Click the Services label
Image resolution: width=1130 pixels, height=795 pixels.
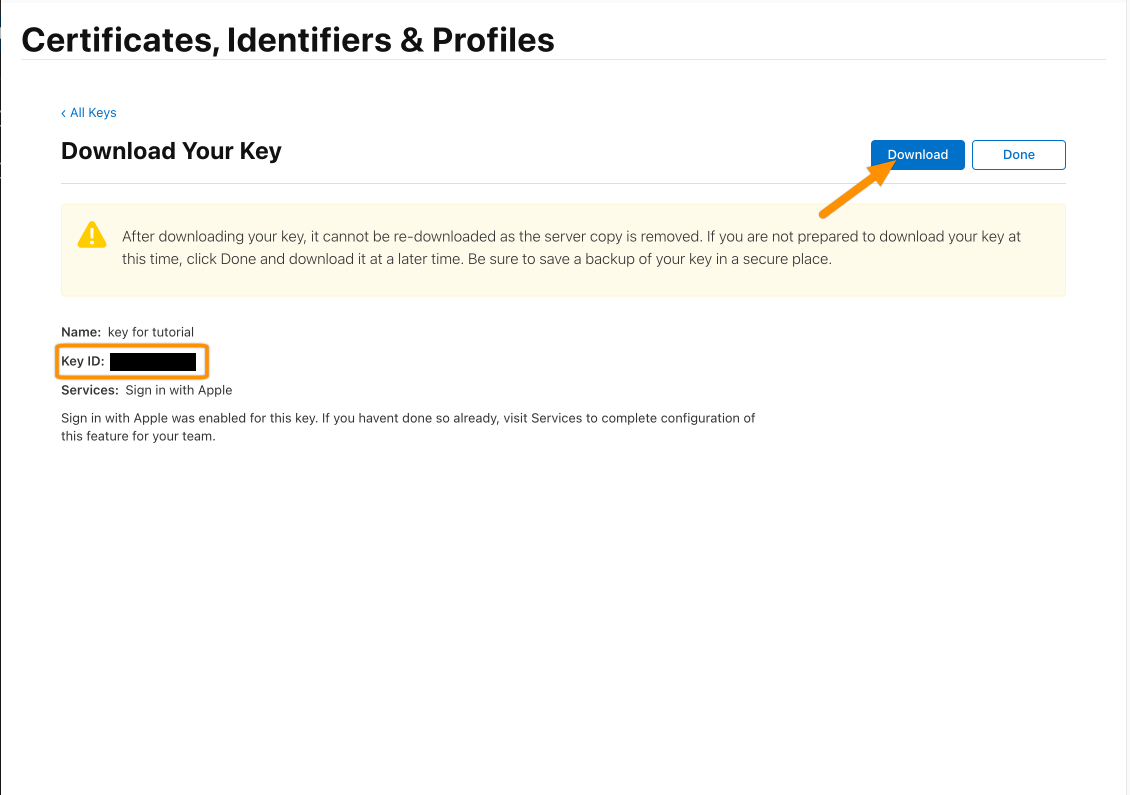click(90, 390)
